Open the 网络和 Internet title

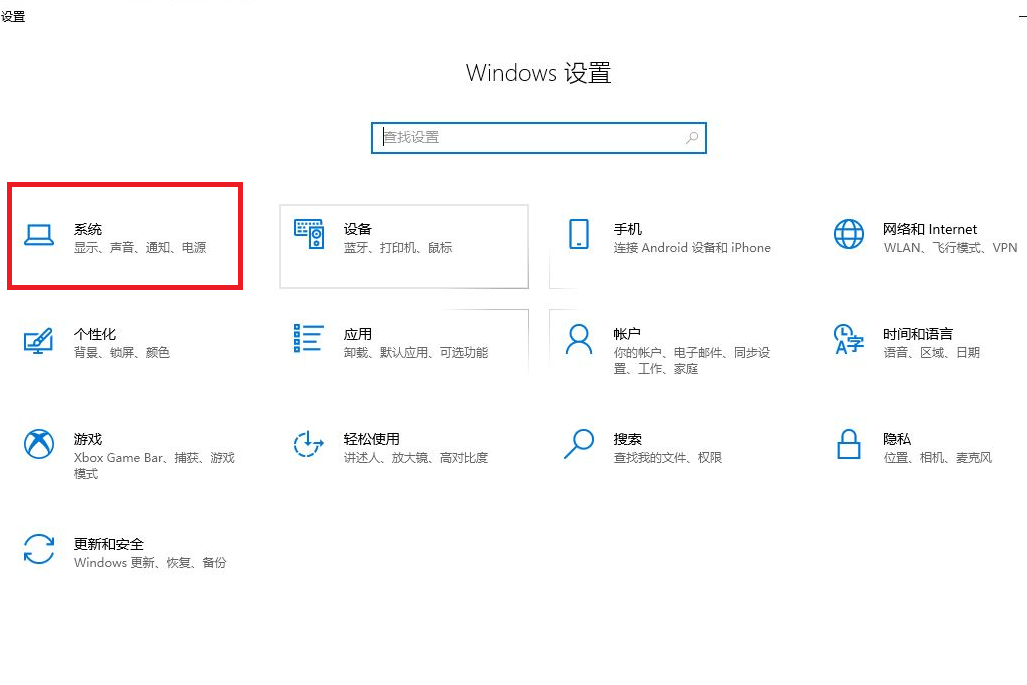coord(930,229)
